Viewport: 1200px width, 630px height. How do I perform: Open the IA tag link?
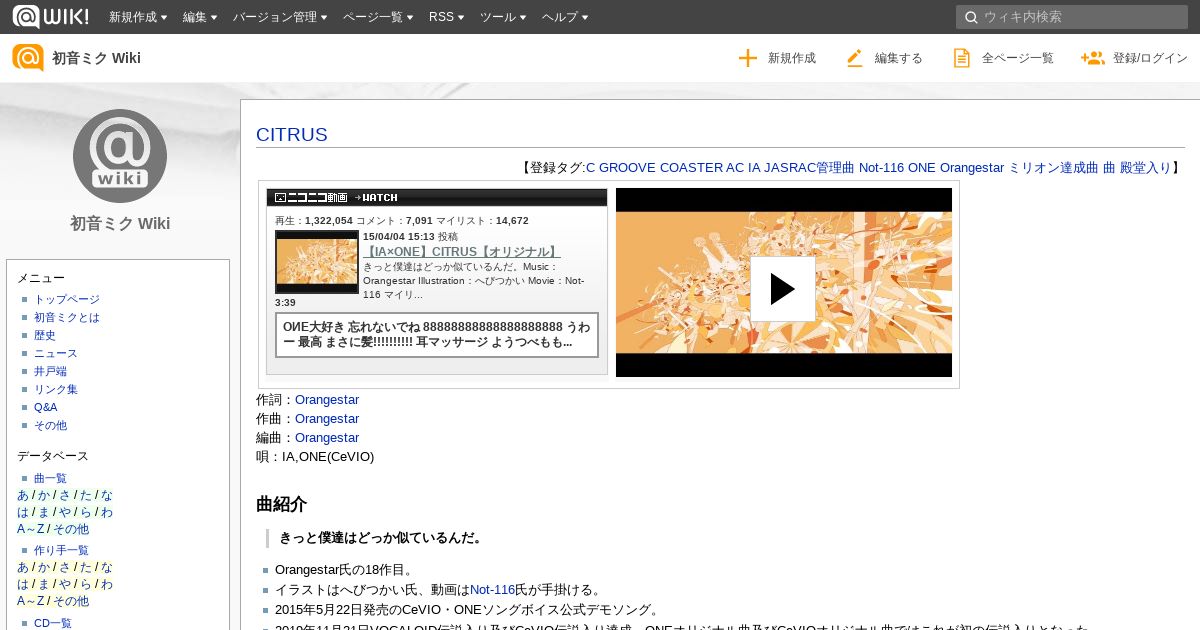[753, 168]
